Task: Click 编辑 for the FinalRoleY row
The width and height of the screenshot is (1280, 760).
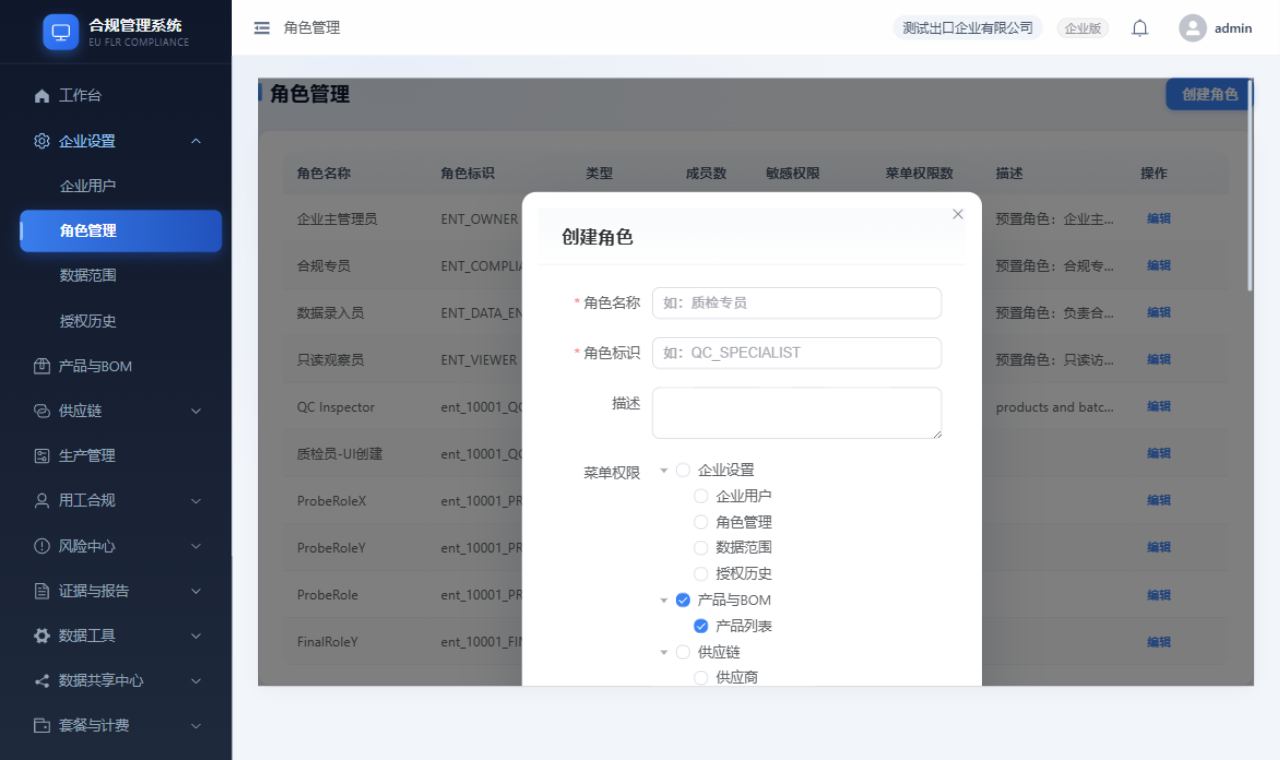Action: pyautogui.click(x=1159, y=642)
